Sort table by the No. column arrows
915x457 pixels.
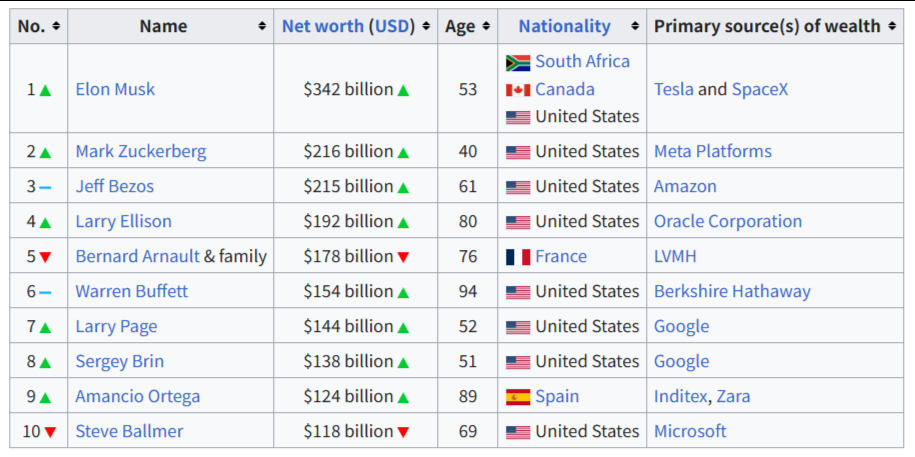(56, 26)
